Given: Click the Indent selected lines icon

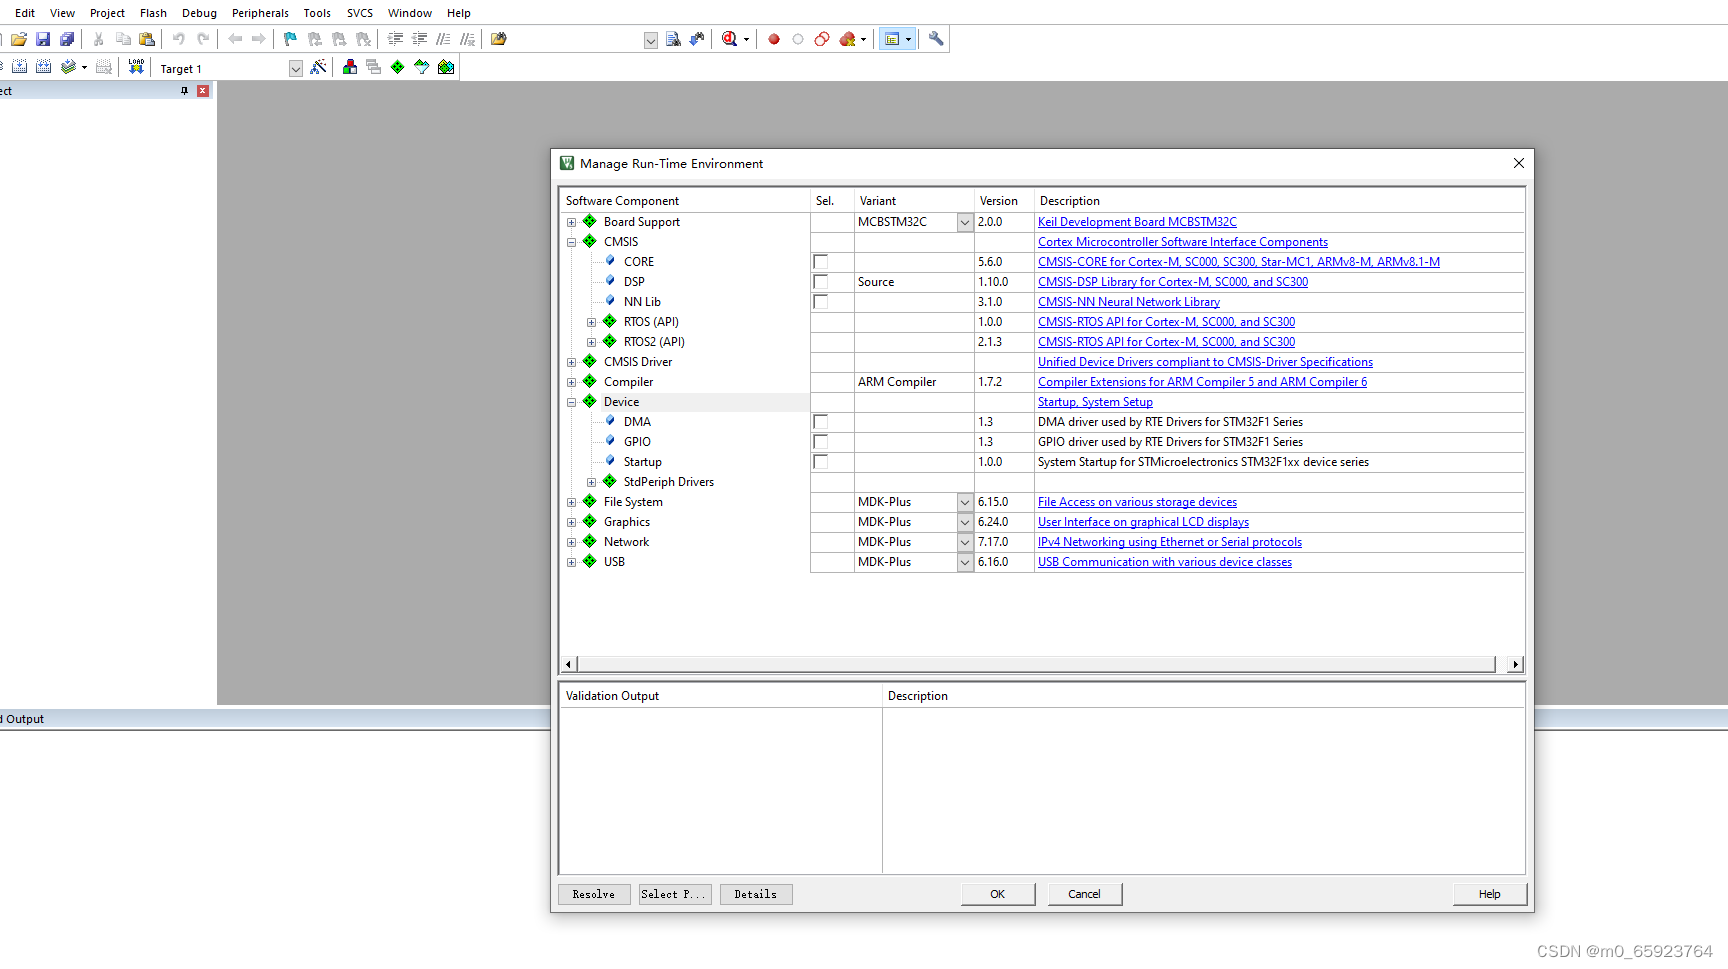Looking at the screenshot, I should pyautogui.click(x=395, y=39).
